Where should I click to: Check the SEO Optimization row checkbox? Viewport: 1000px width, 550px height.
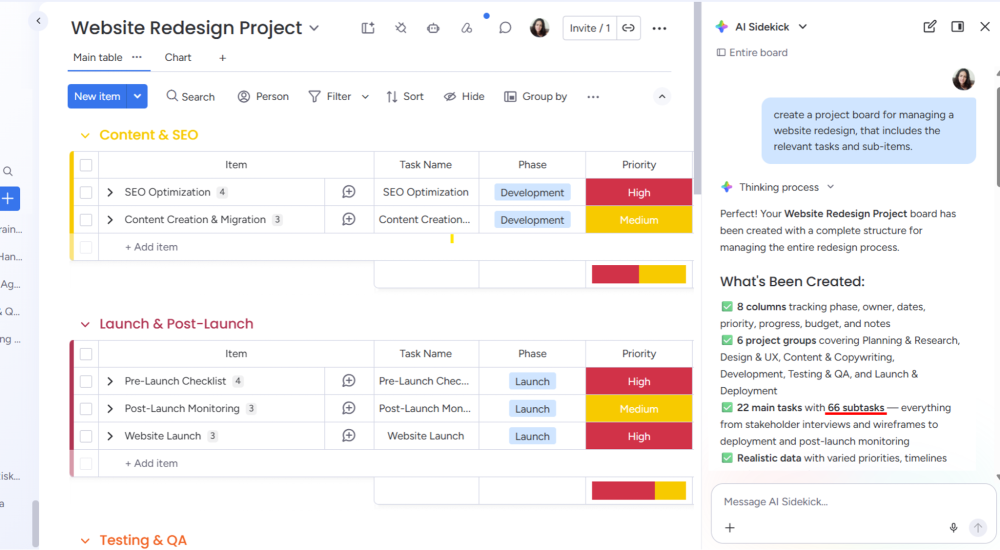86,192
